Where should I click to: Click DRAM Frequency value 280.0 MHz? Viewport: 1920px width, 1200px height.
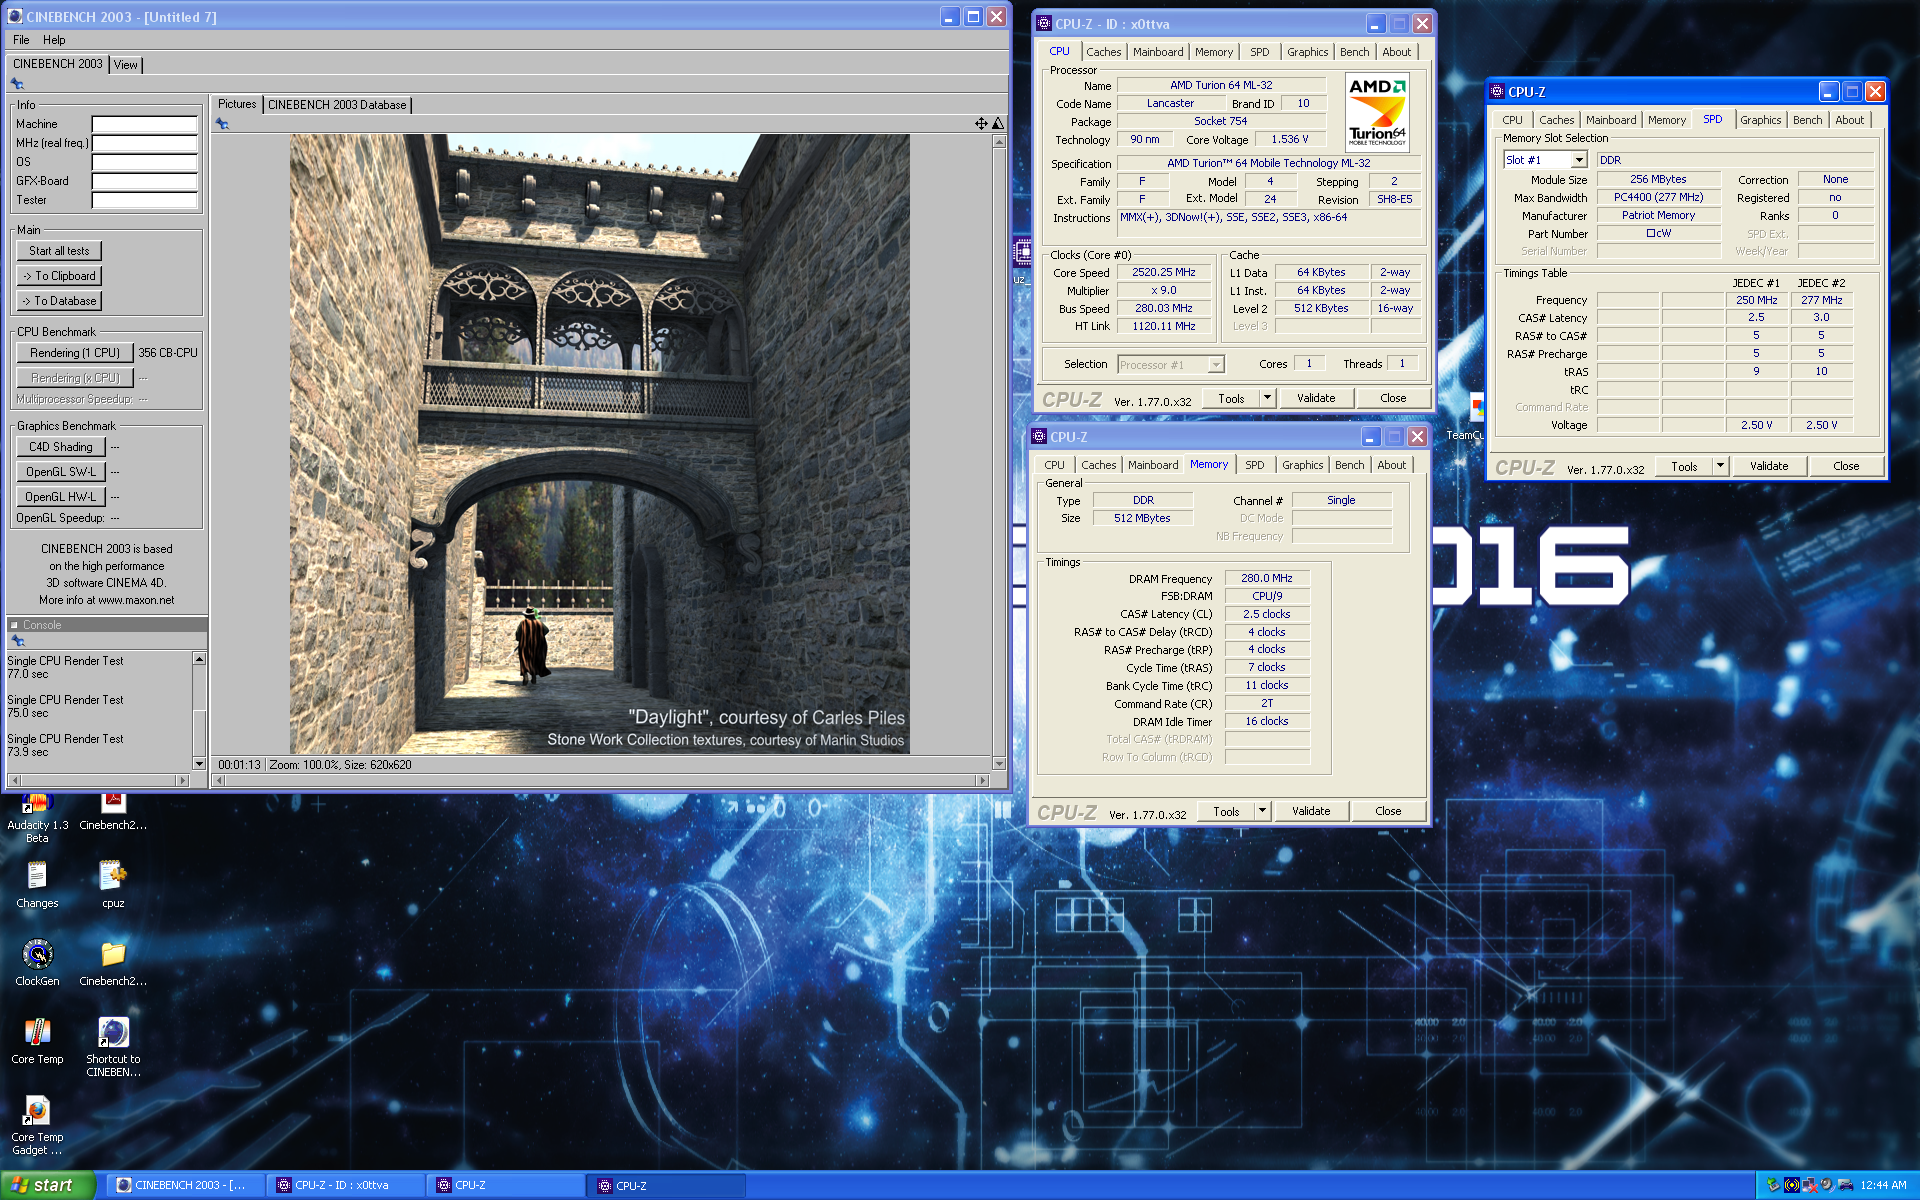[x=1267, y=578]
